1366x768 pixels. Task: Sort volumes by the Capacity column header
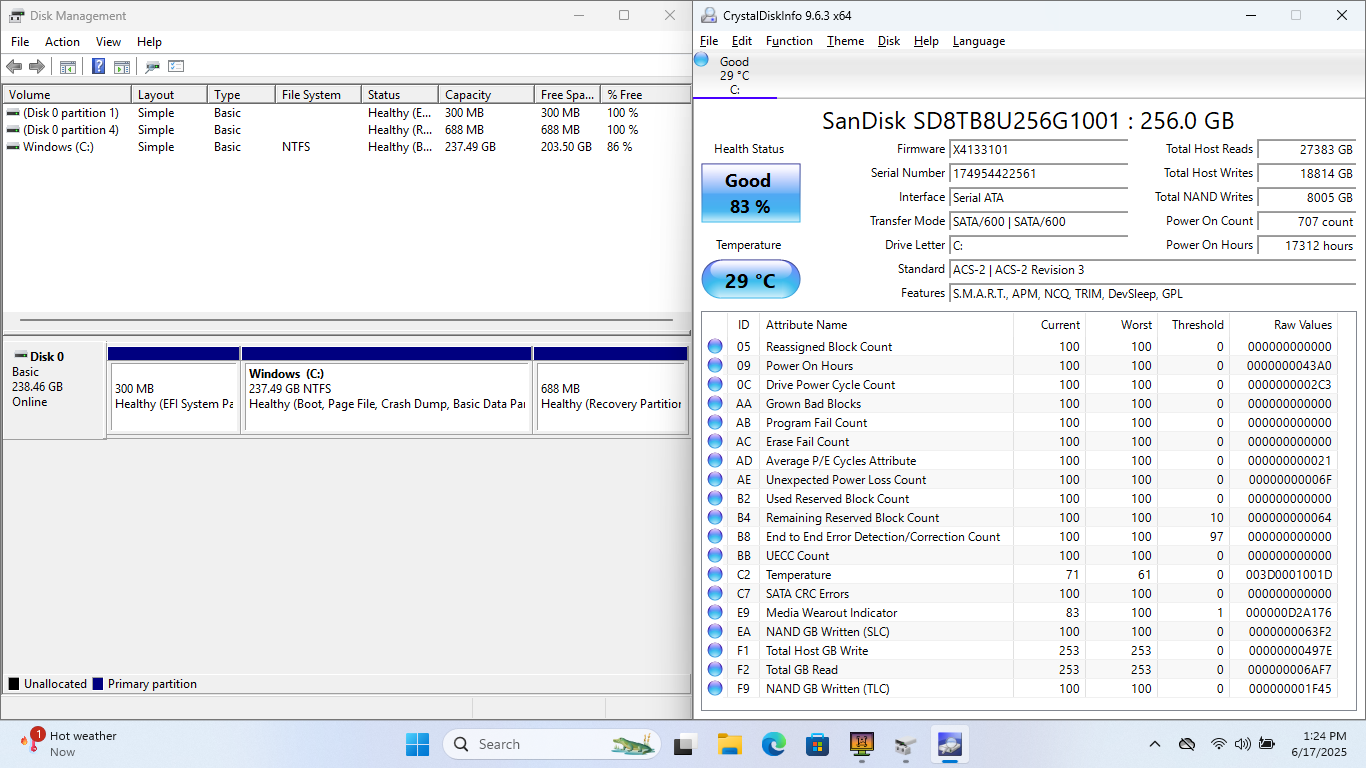(485, 95)
